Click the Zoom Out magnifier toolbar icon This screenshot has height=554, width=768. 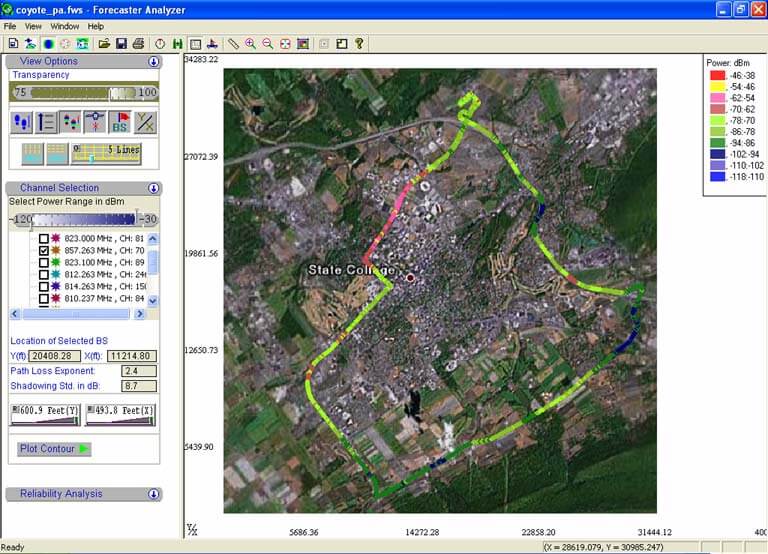[267, 44]
